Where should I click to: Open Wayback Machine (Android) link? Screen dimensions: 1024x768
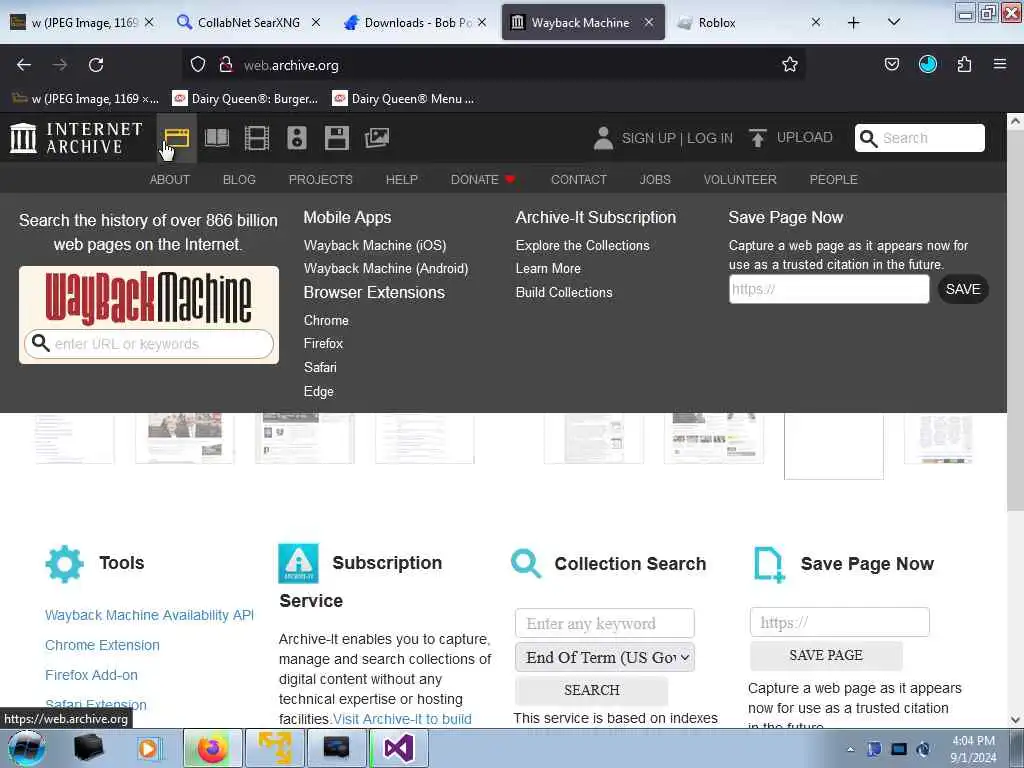point(386,268)
